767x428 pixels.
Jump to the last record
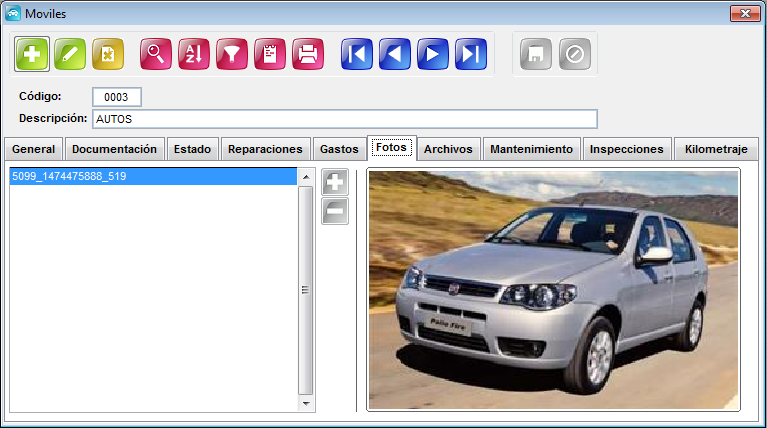coord(471,54)
